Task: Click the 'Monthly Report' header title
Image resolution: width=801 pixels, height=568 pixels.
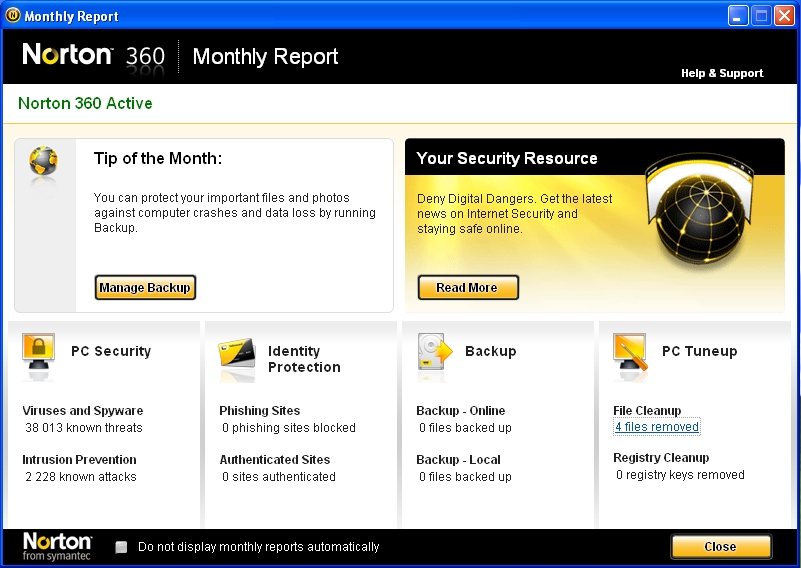Action: (265, 56)
